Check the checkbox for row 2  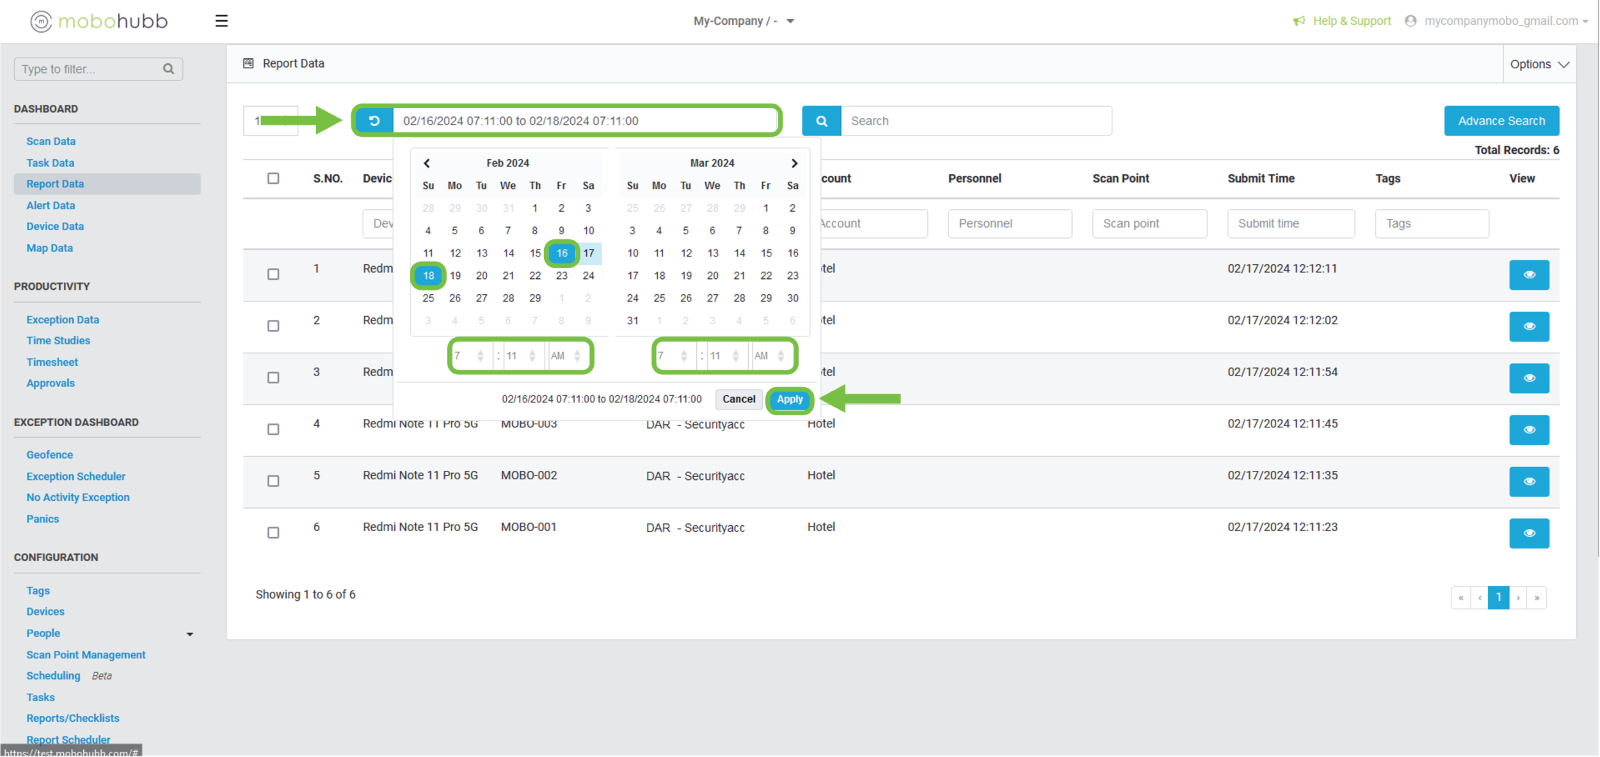(273, 326)
